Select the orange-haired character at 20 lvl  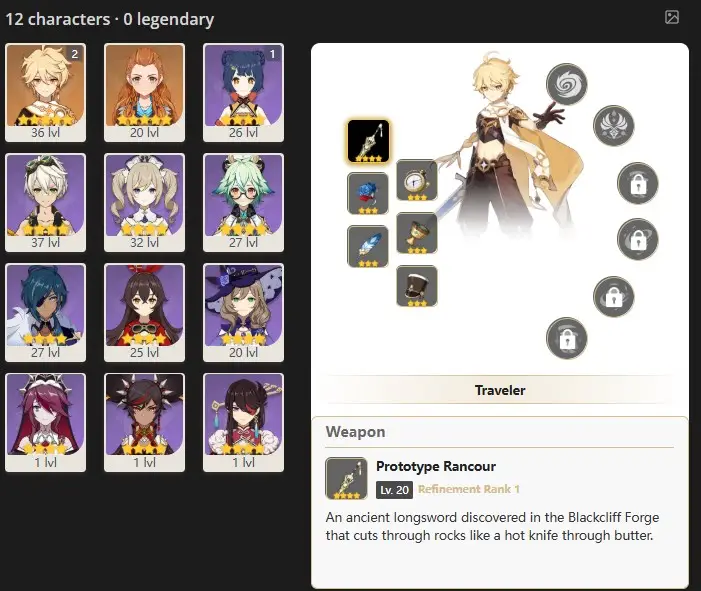[144, 93]
